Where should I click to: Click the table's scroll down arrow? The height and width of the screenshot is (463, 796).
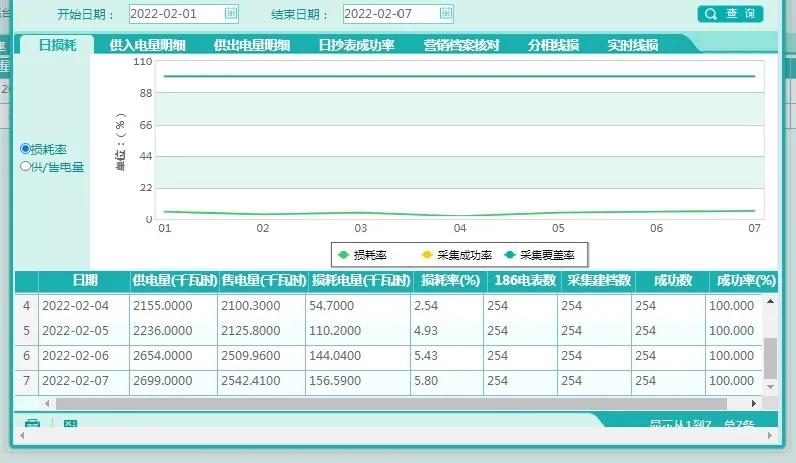[x=770, y=387]
